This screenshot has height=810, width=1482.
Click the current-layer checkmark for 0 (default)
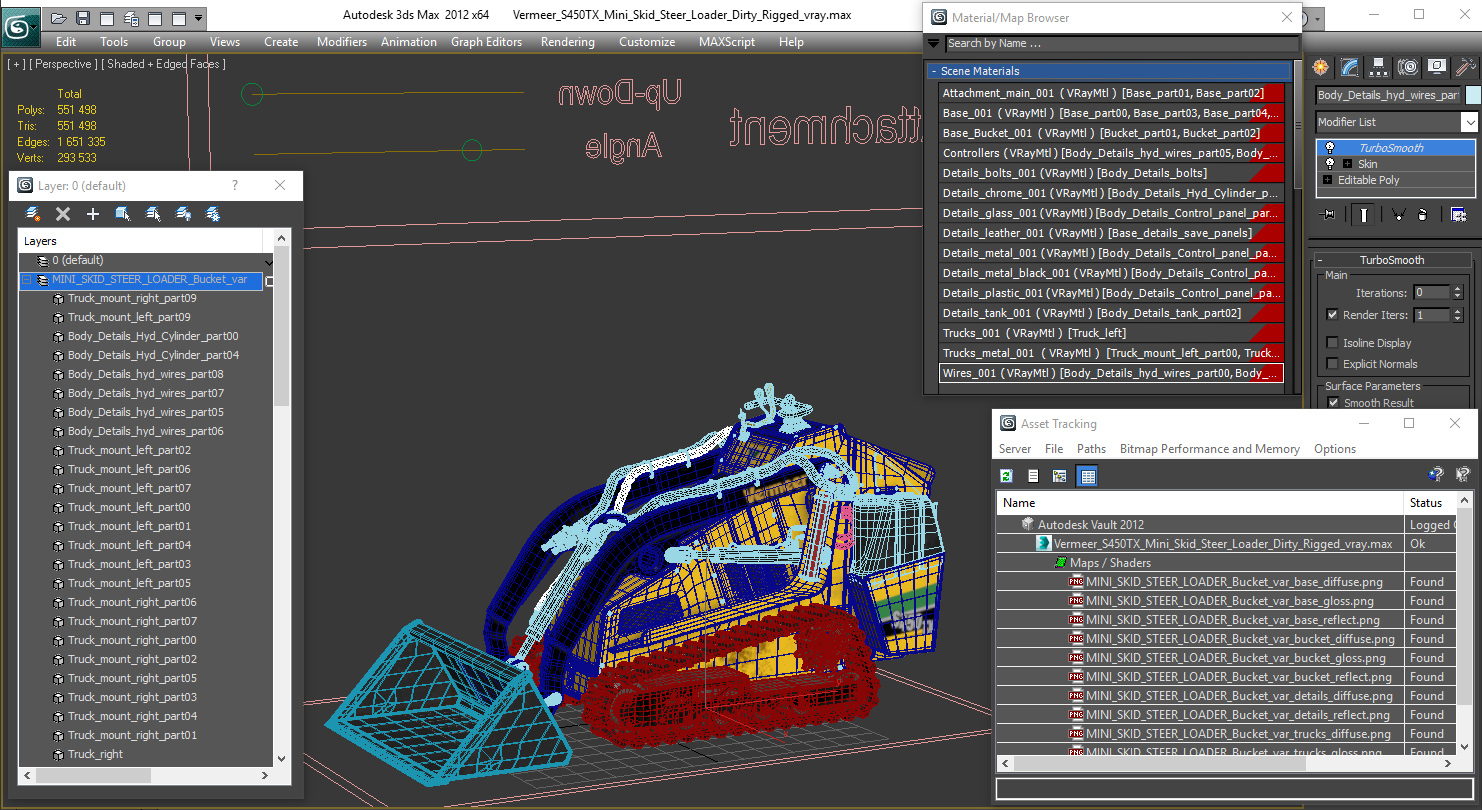(267, 261)
